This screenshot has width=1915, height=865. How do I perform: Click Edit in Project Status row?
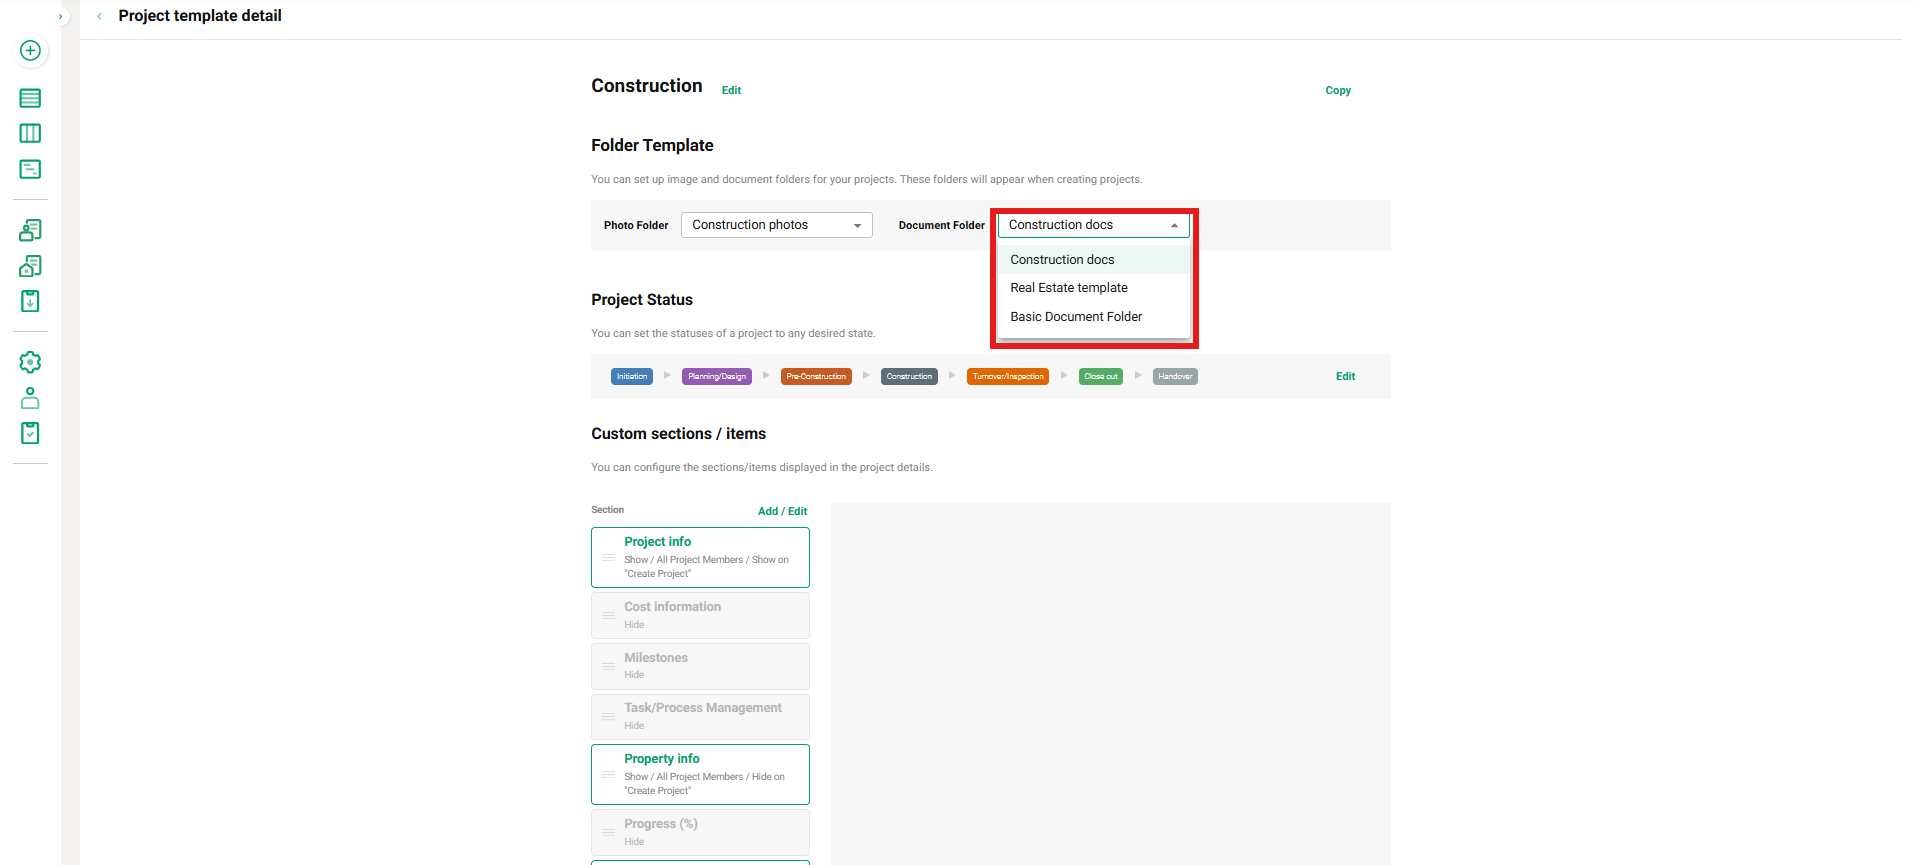(1345, 376)
